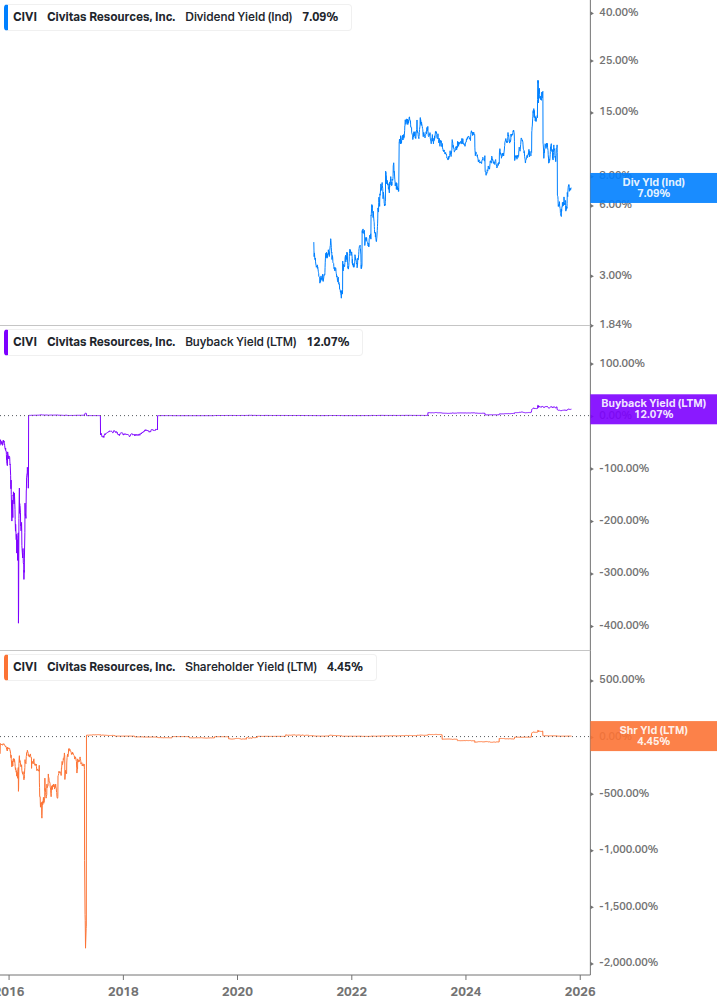The height and width of the screenshot is (1005, 717).
Task: Click the CIVI ticker in the Shareholder Yield legend
Action: 25,667
